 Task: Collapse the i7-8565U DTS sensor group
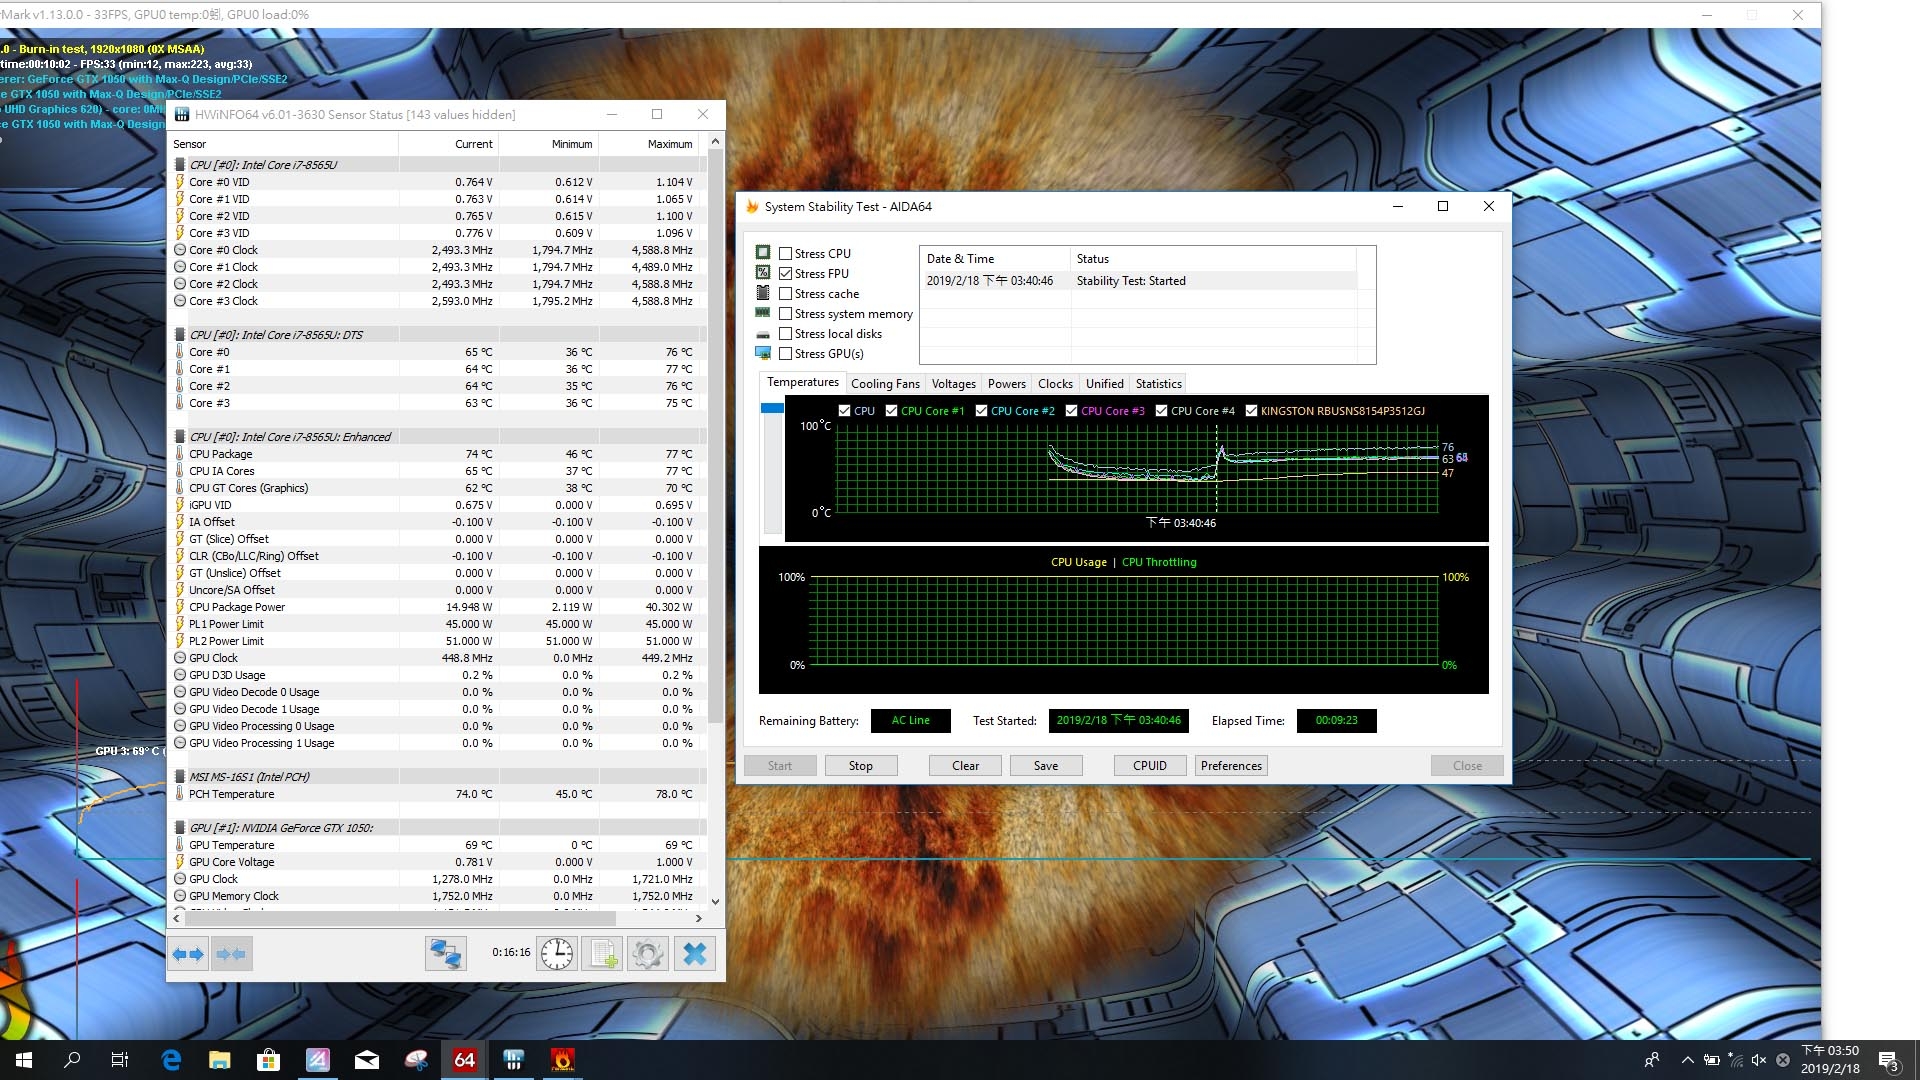click(x=180, y=335)
